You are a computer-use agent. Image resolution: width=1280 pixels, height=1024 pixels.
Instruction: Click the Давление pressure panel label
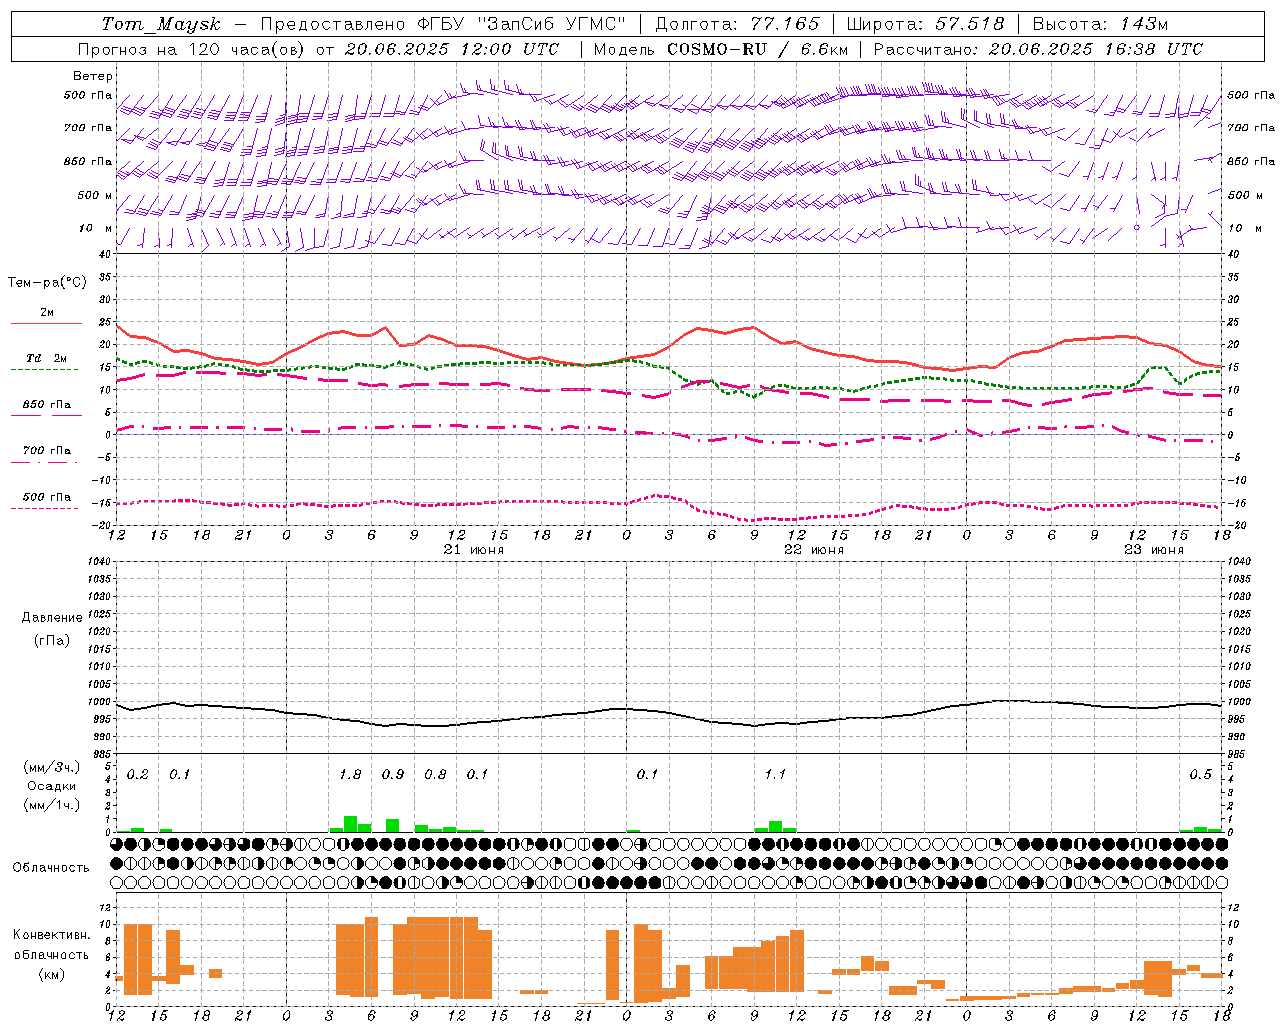click(52, 618)
